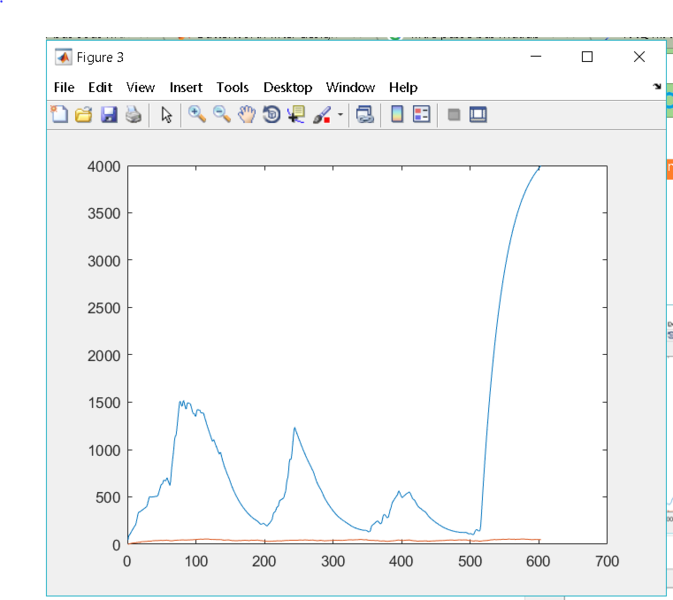The width and height of the screenshot is (673, 600).
Task: Select the Zoom In magnifier tool
Action: point(198,115)
